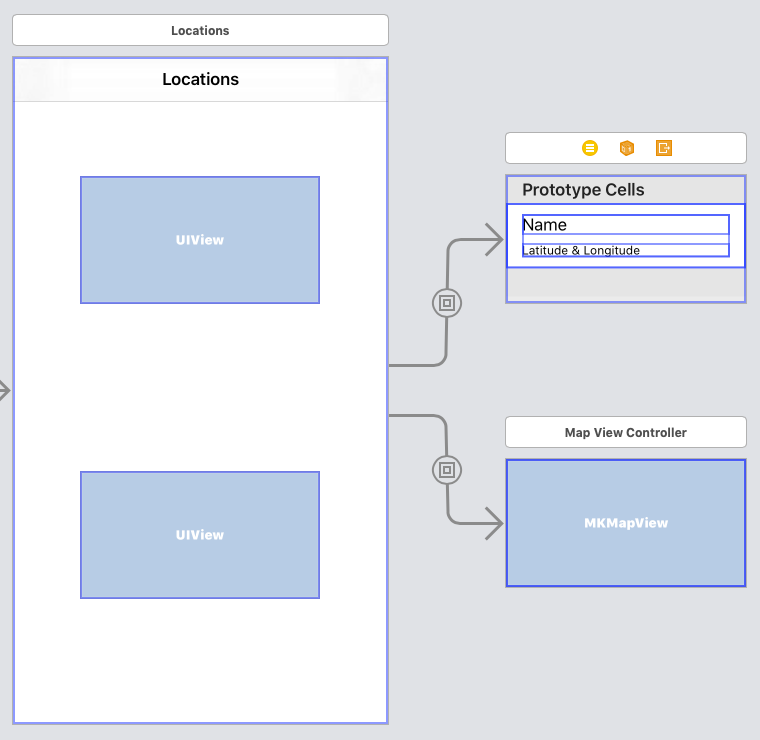Select the yellow table view controller dock icon
This screenshot has height=740, width=760.
(590, 148)
